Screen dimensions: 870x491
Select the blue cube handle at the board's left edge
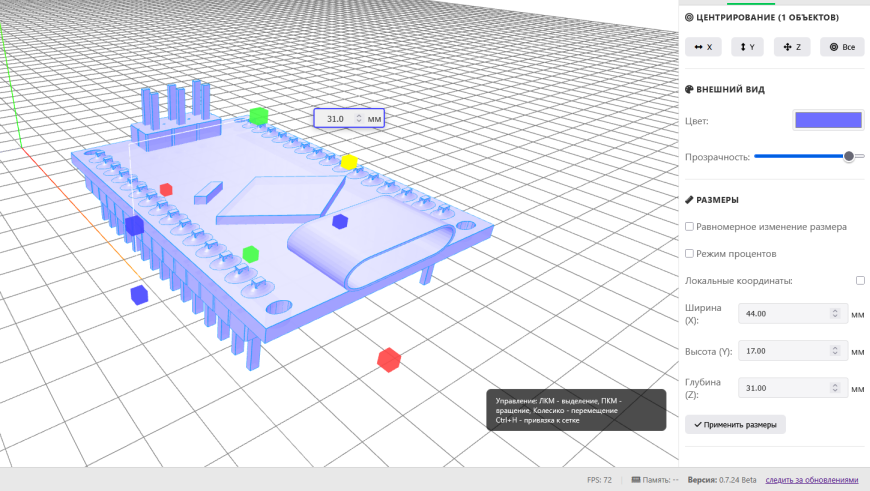click(134, 226)
